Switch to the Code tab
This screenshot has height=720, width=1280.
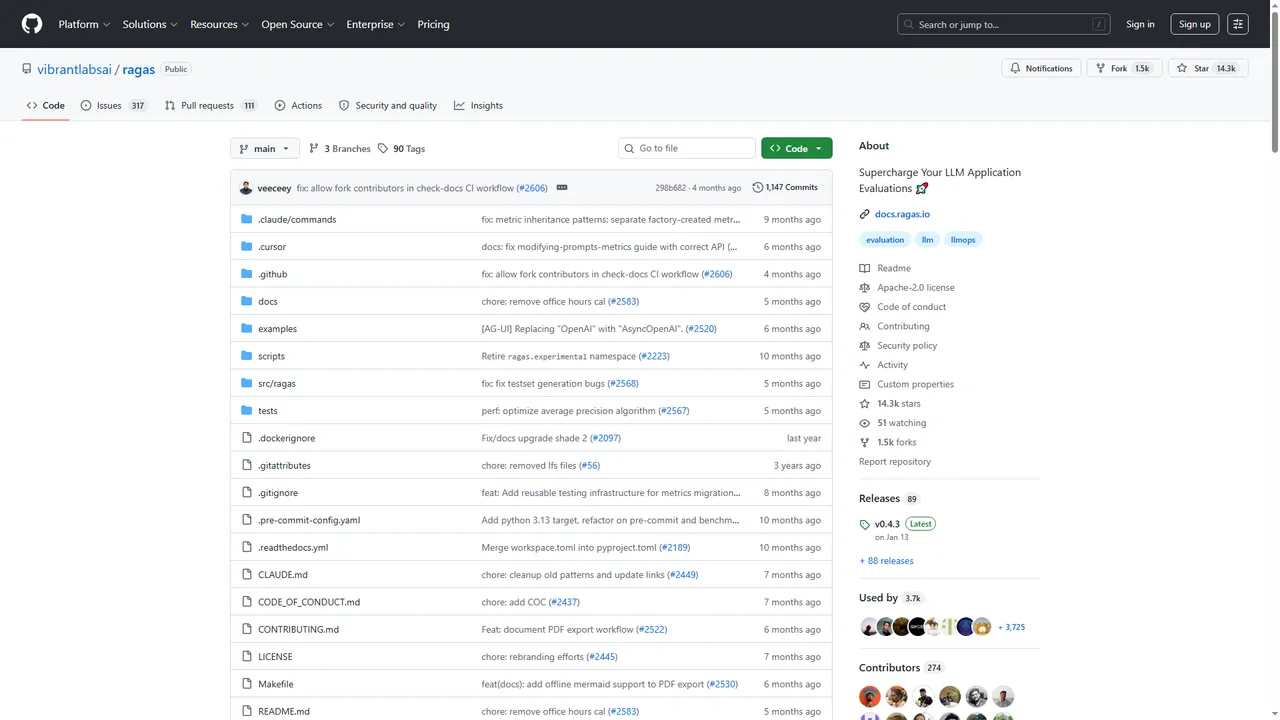(x=46, y=105)
